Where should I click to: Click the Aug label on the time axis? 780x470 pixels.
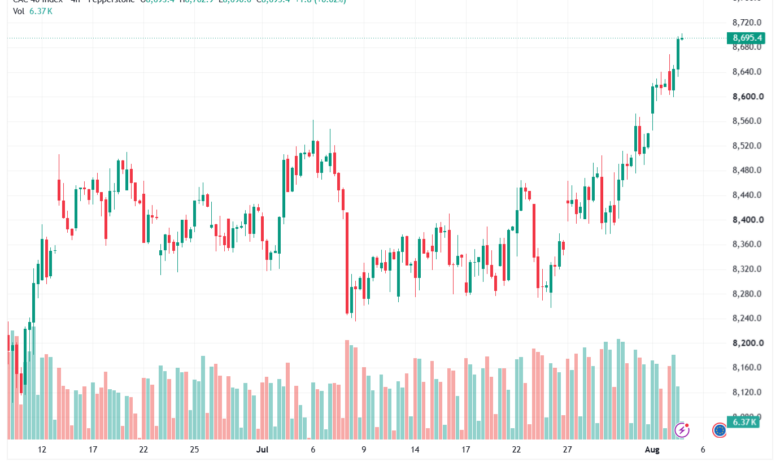652,450
